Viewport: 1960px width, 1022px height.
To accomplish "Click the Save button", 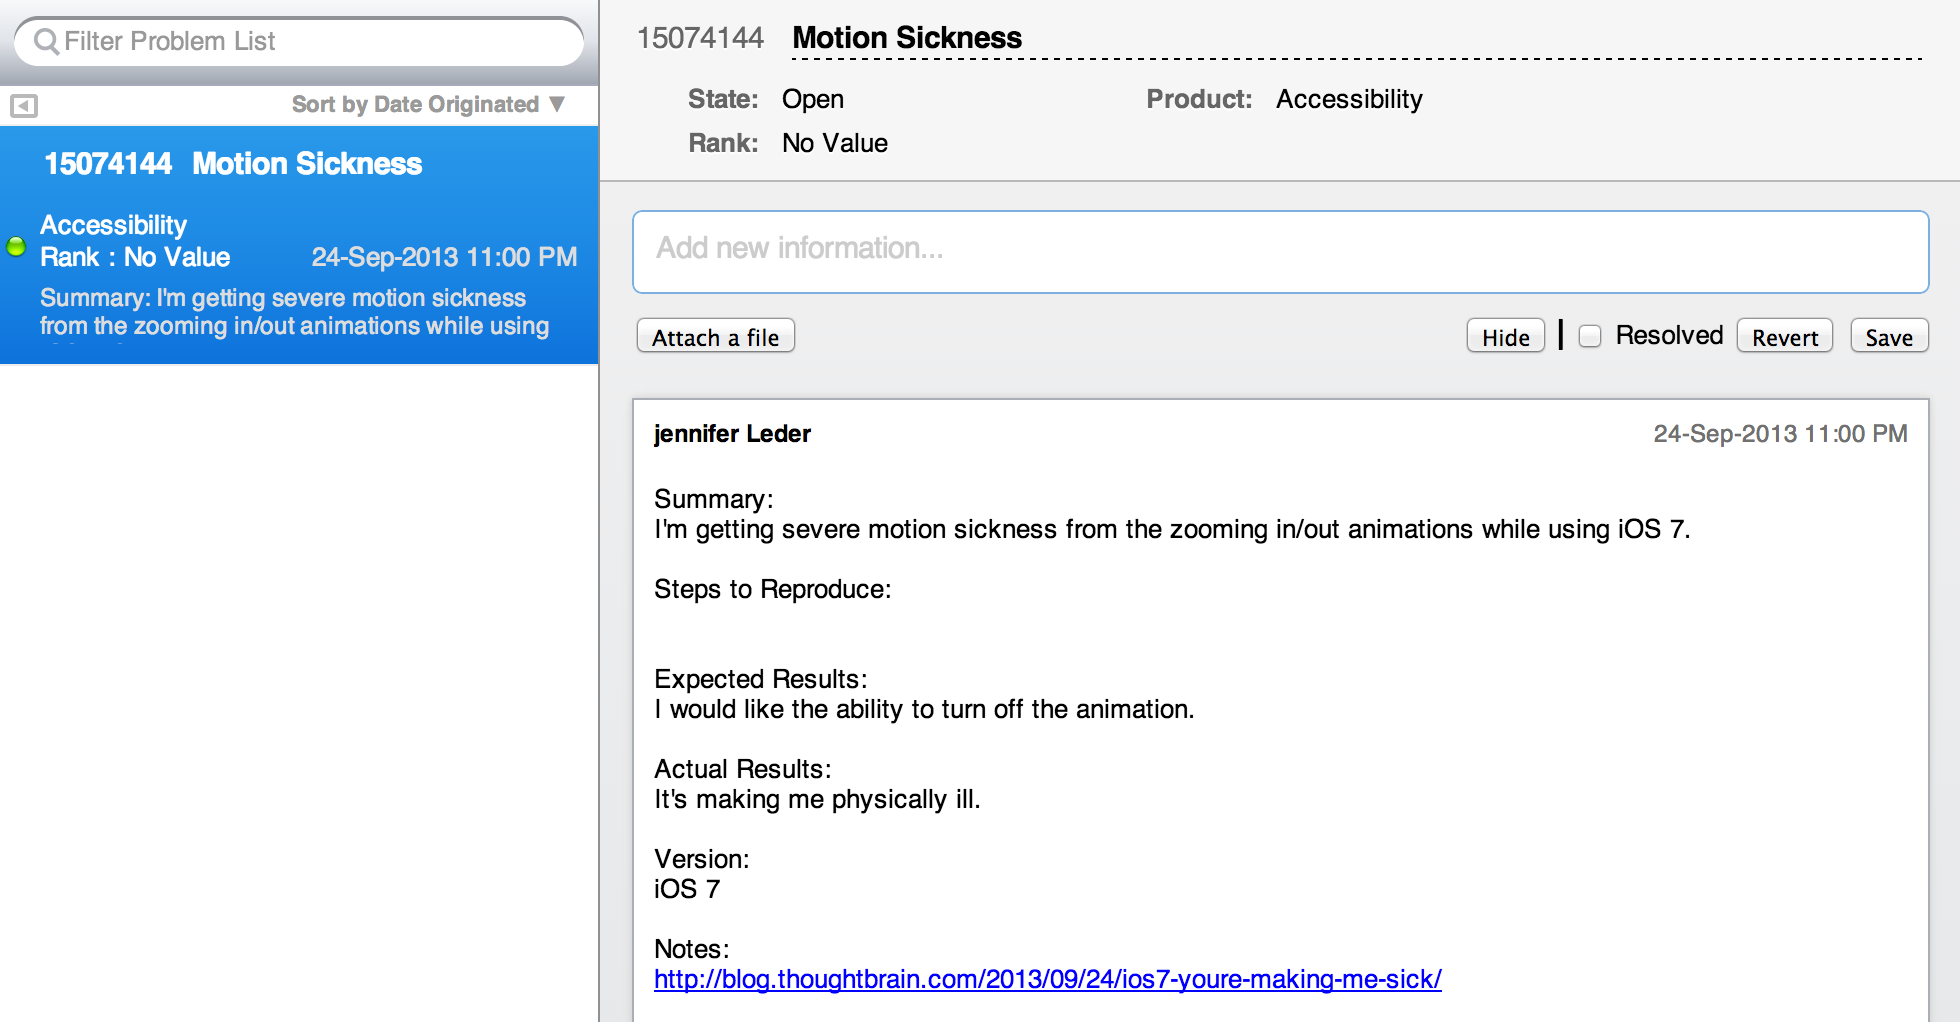I will tap(1889, 337).
